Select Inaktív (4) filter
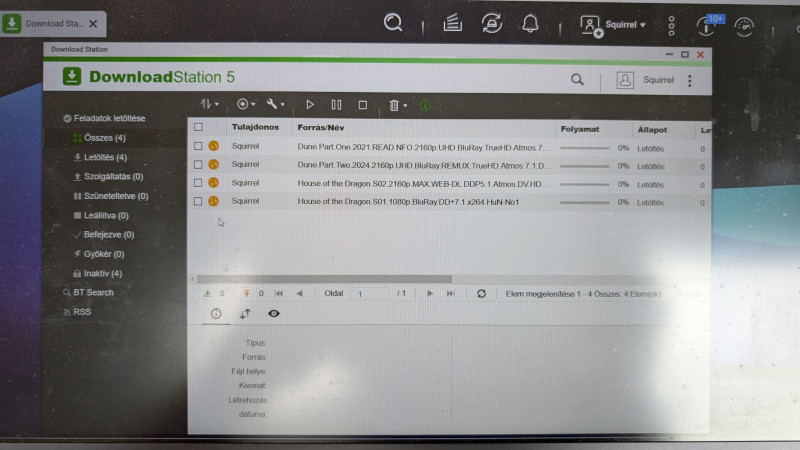This screenshot has height=450, width=800. (98, 273)
